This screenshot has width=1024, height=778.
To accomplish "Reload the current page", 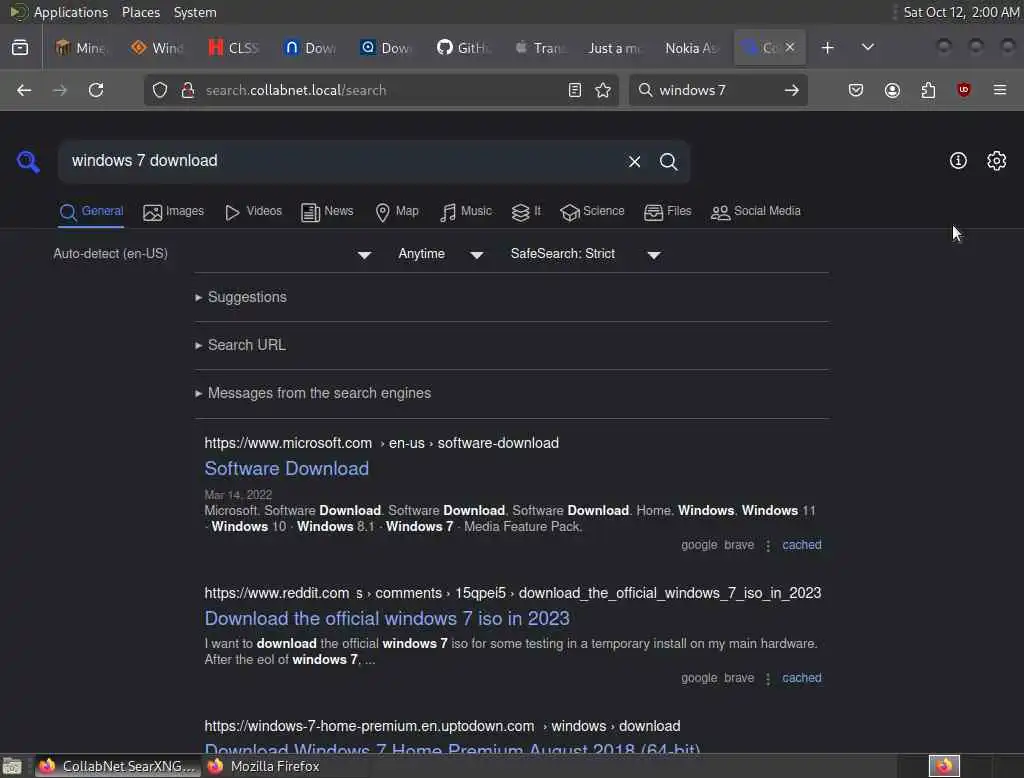I will 96,90.
